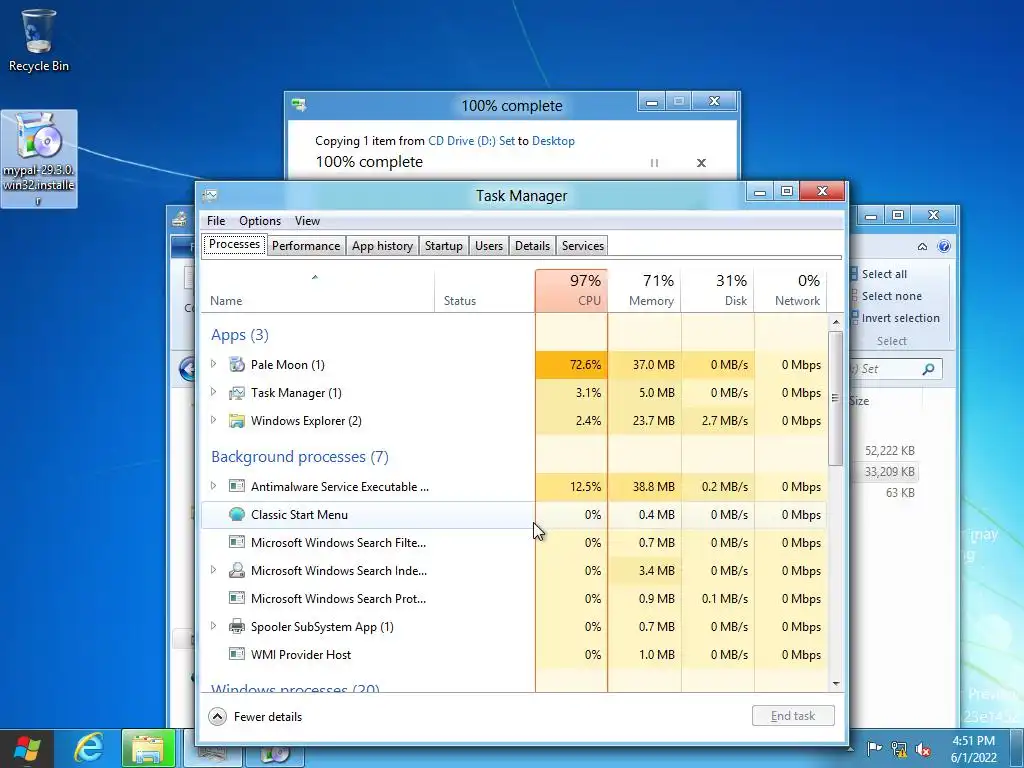Cancel the copy with the X button
This screenshot has height=768, width=1024.
[701, 163]
